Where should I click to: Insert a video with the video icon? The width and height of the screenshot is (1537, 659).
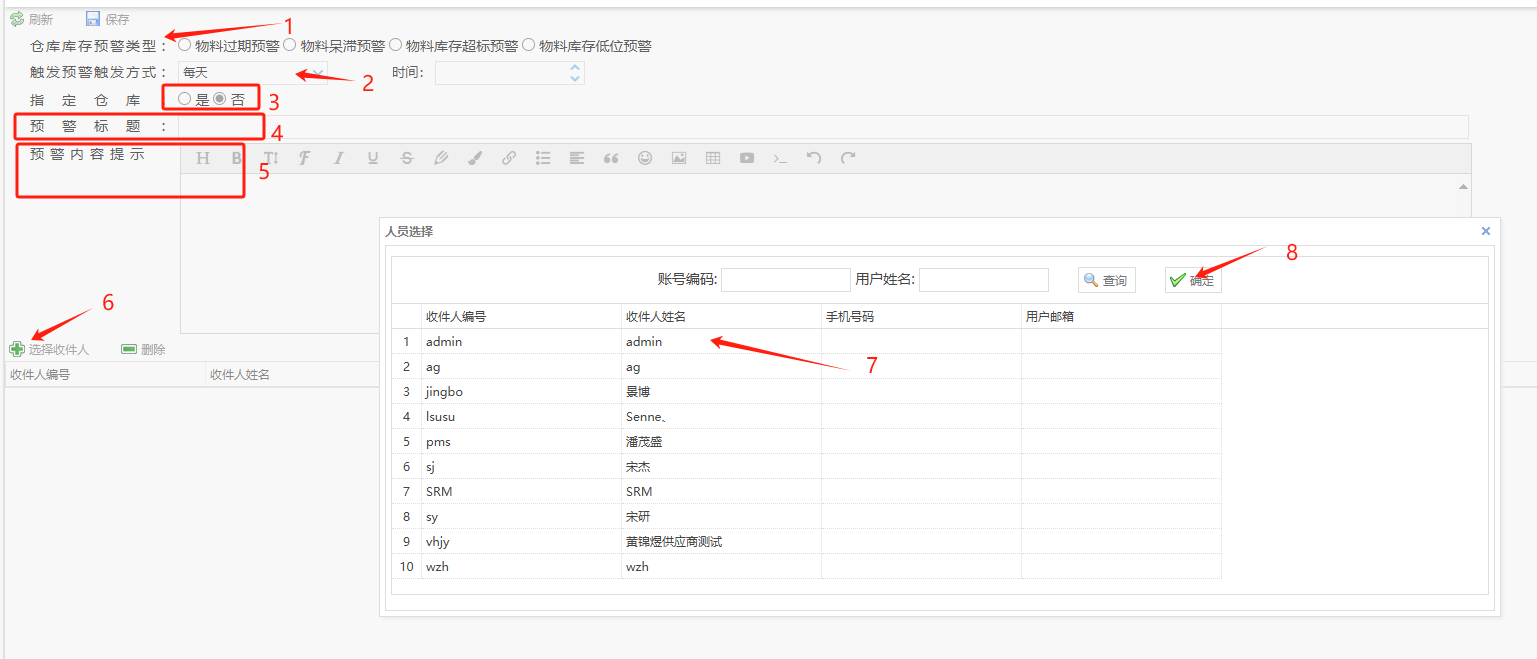[747, 158]
